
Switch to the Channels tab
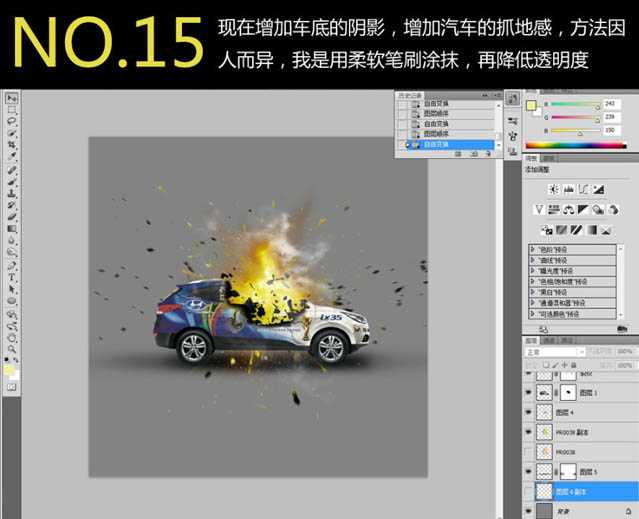coord(549,340)
